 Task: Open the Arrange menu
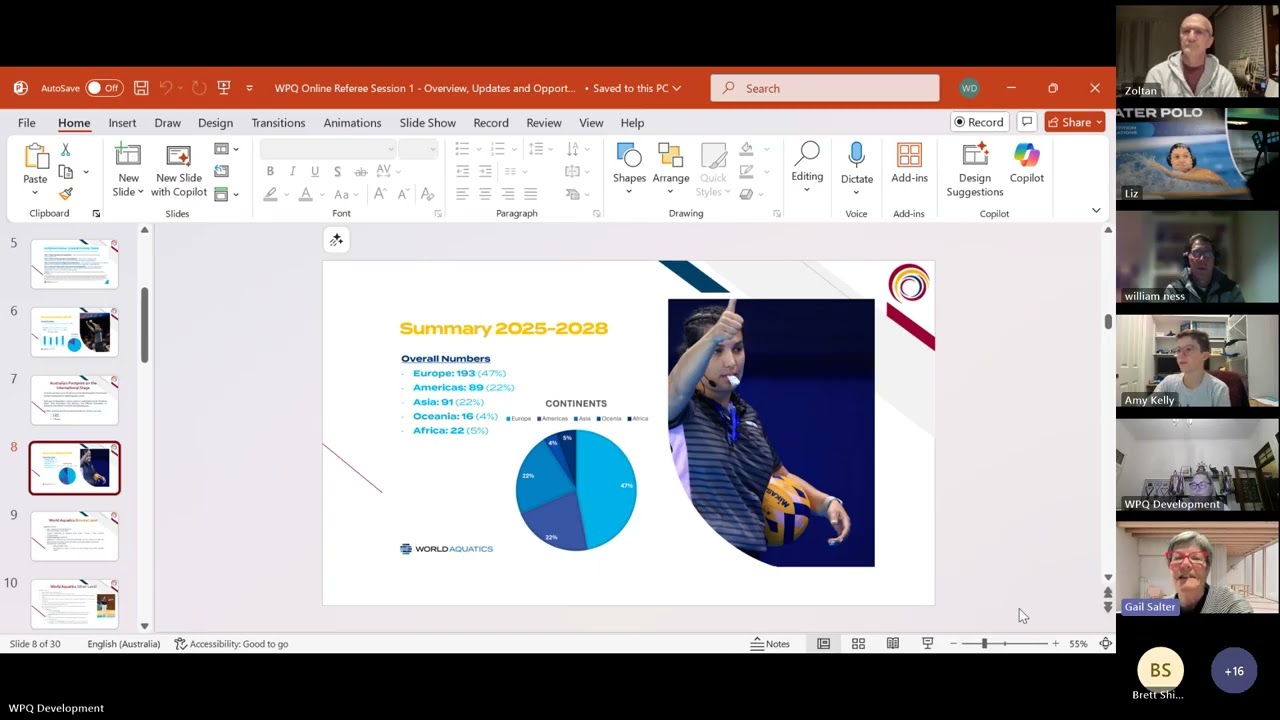pos(671,168)
